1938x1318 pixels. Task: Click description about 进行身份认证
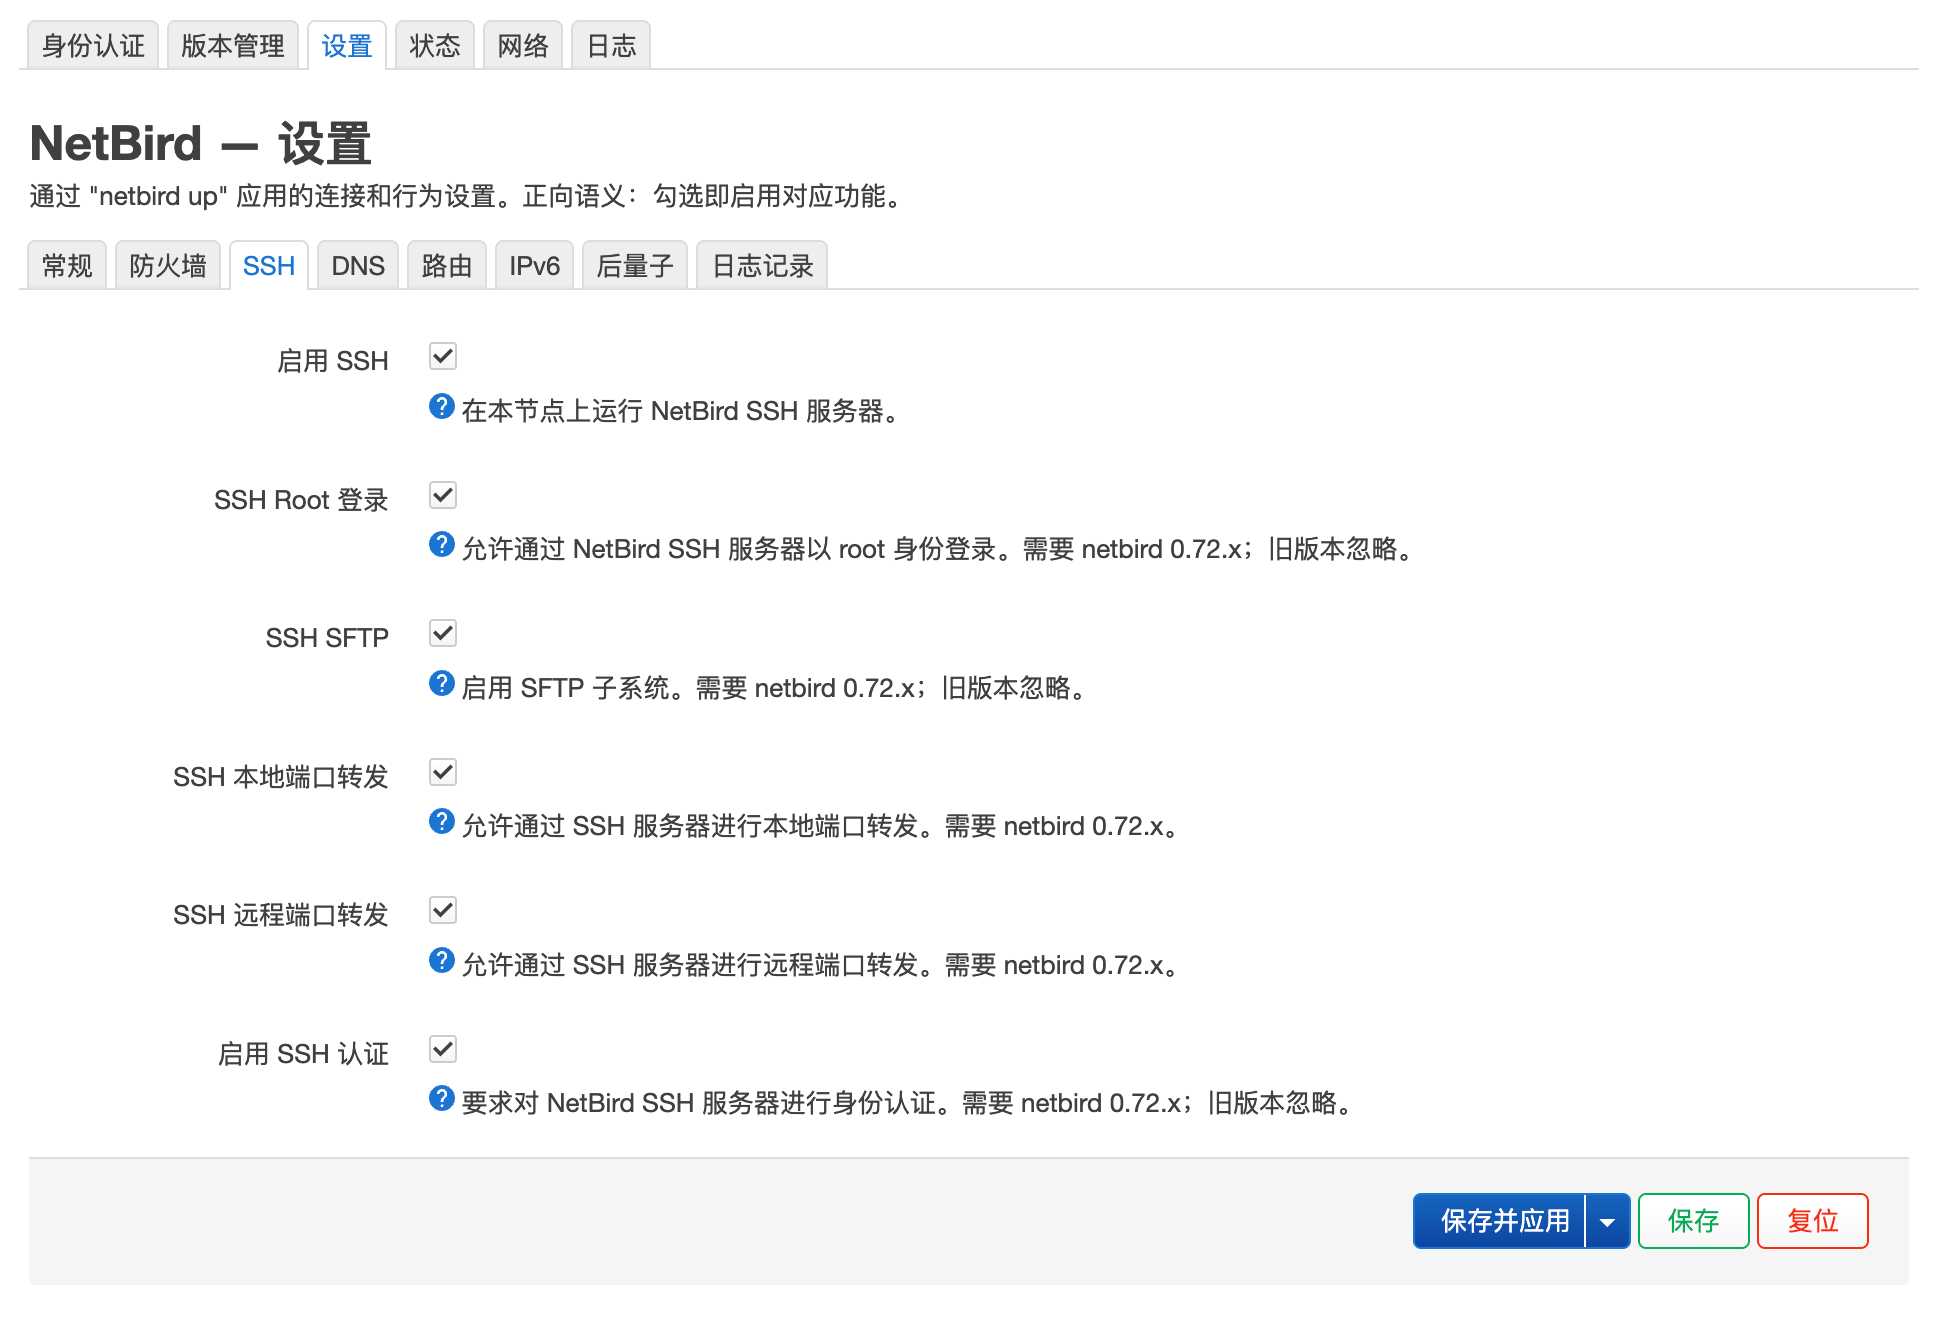coord(909,1103)
